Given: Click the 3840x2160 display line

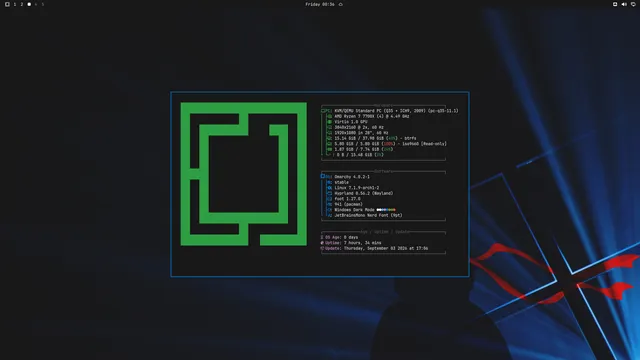Looking at the screenshot, I should [359, 127].
